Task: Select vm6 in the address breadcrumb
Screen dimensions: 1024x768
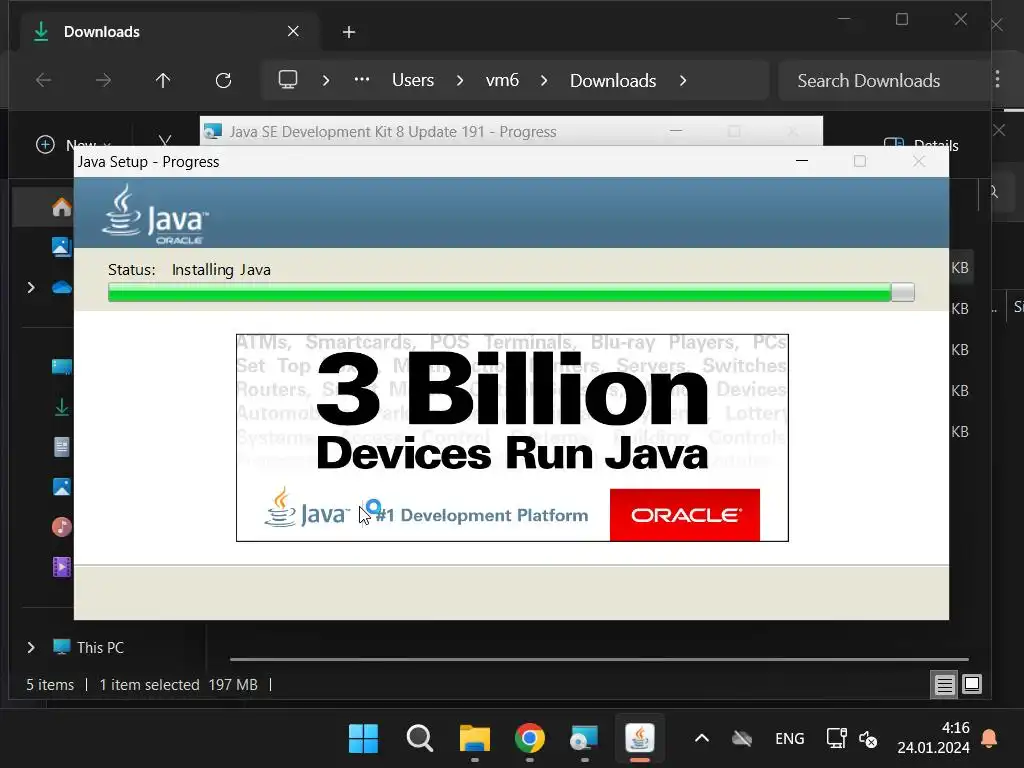Action: [502, 80]
